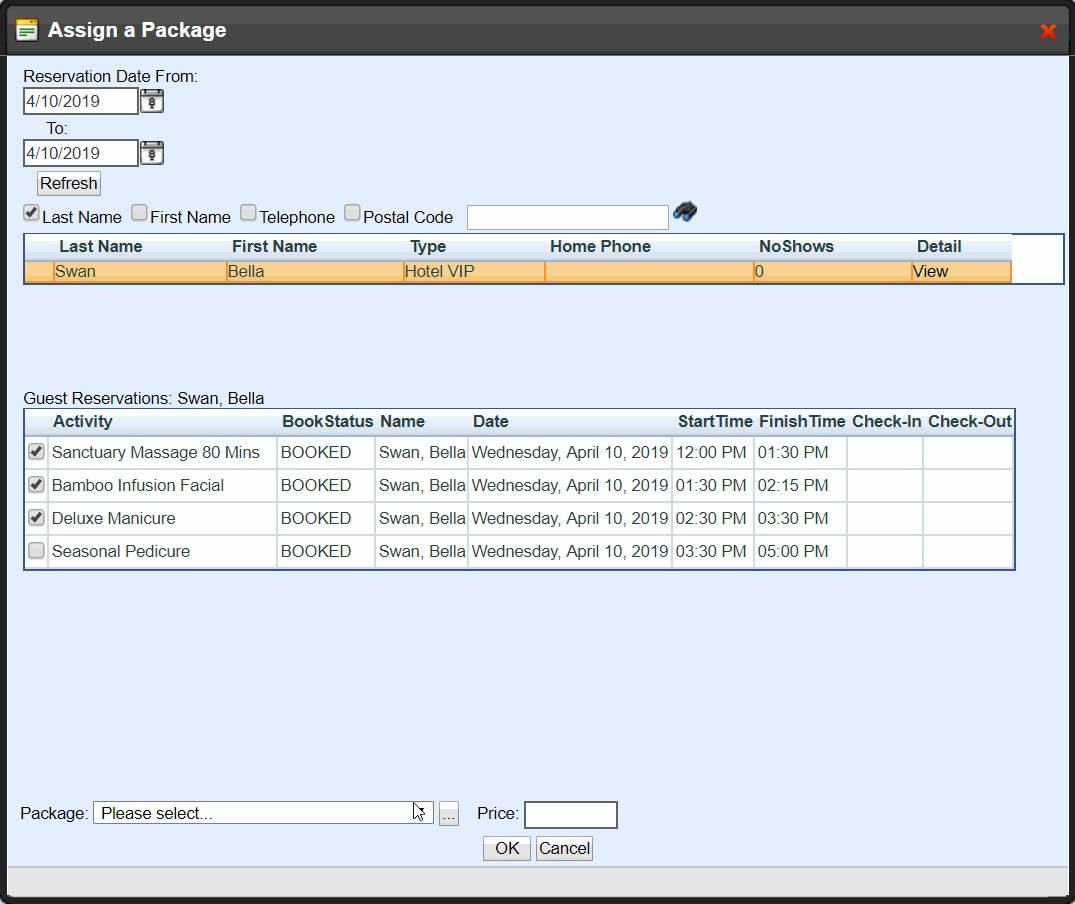Click the Activity column header

click(x=83, y=422)
